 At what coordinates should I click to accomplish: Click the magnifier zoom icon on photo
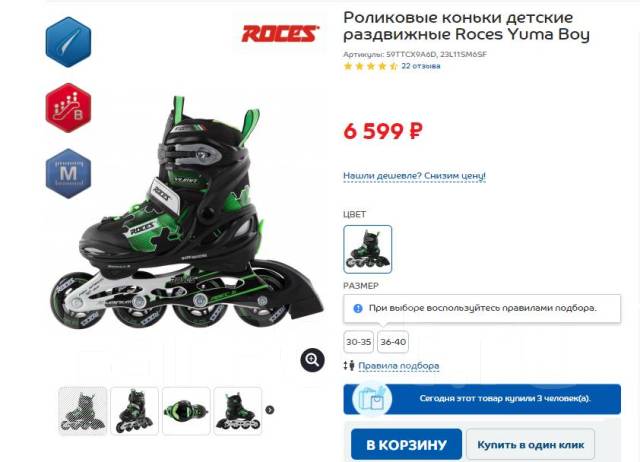pos(313,360)
